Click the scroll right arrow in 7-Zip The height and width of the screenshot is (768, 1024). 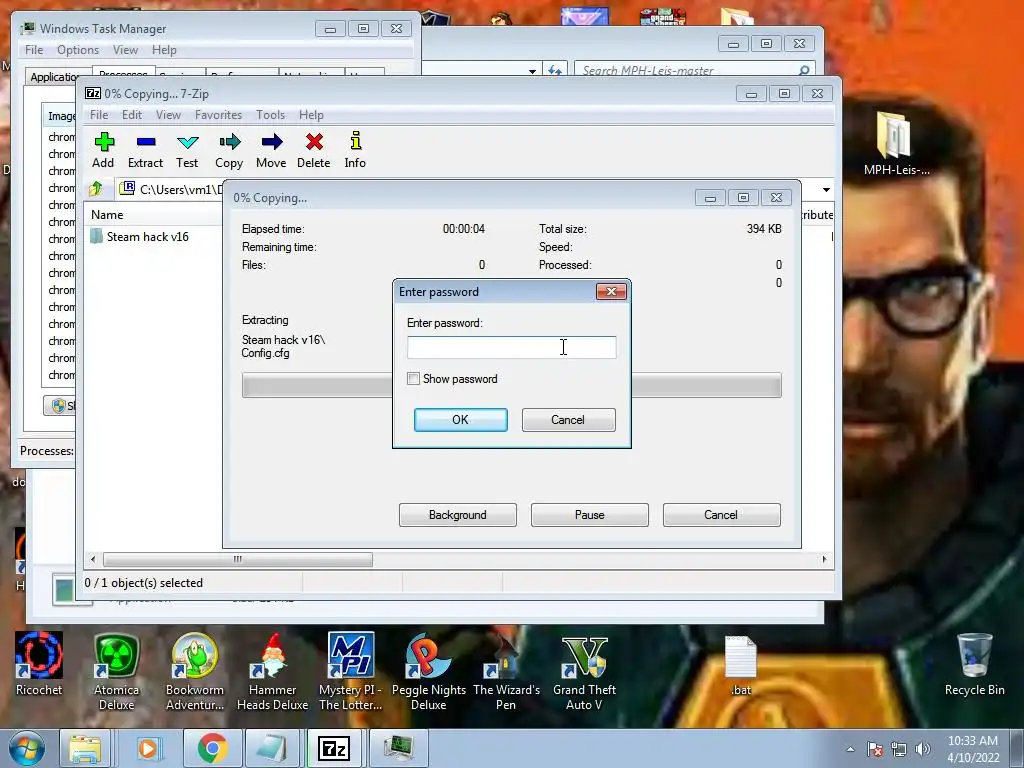[824, 559]
